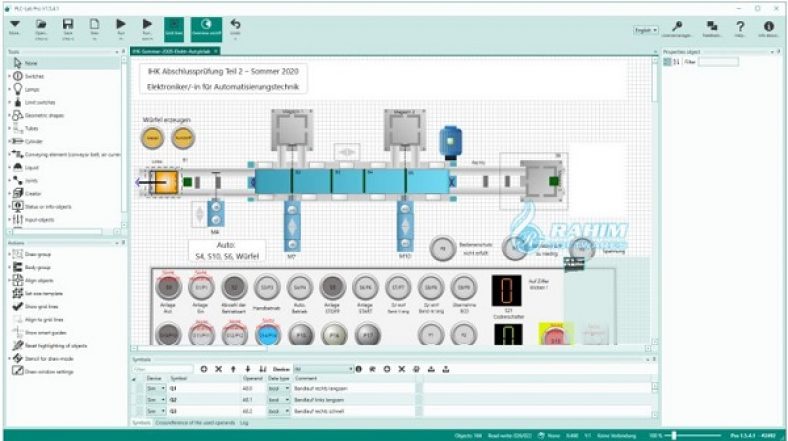Click the right yellow Würfel erzeugen button
Image resolution: width=788 pixels, height=441 pixels.
coord(183,138)
